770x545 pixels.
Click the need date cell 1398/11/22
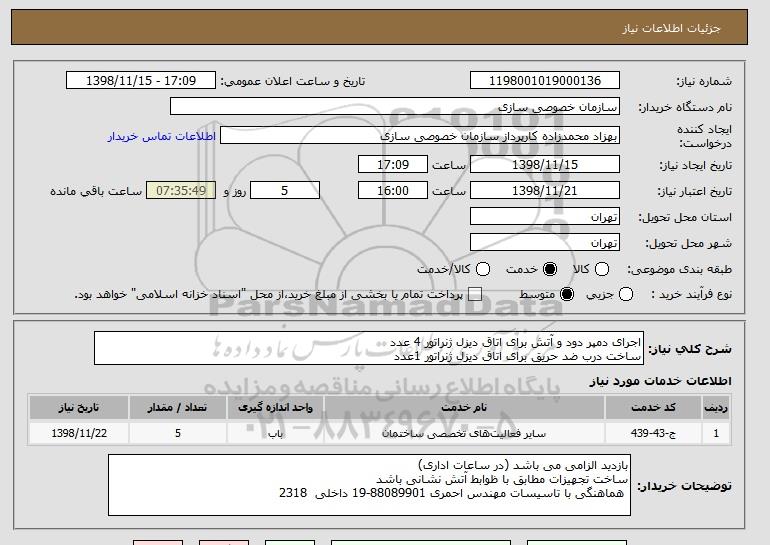coord(79,434)
